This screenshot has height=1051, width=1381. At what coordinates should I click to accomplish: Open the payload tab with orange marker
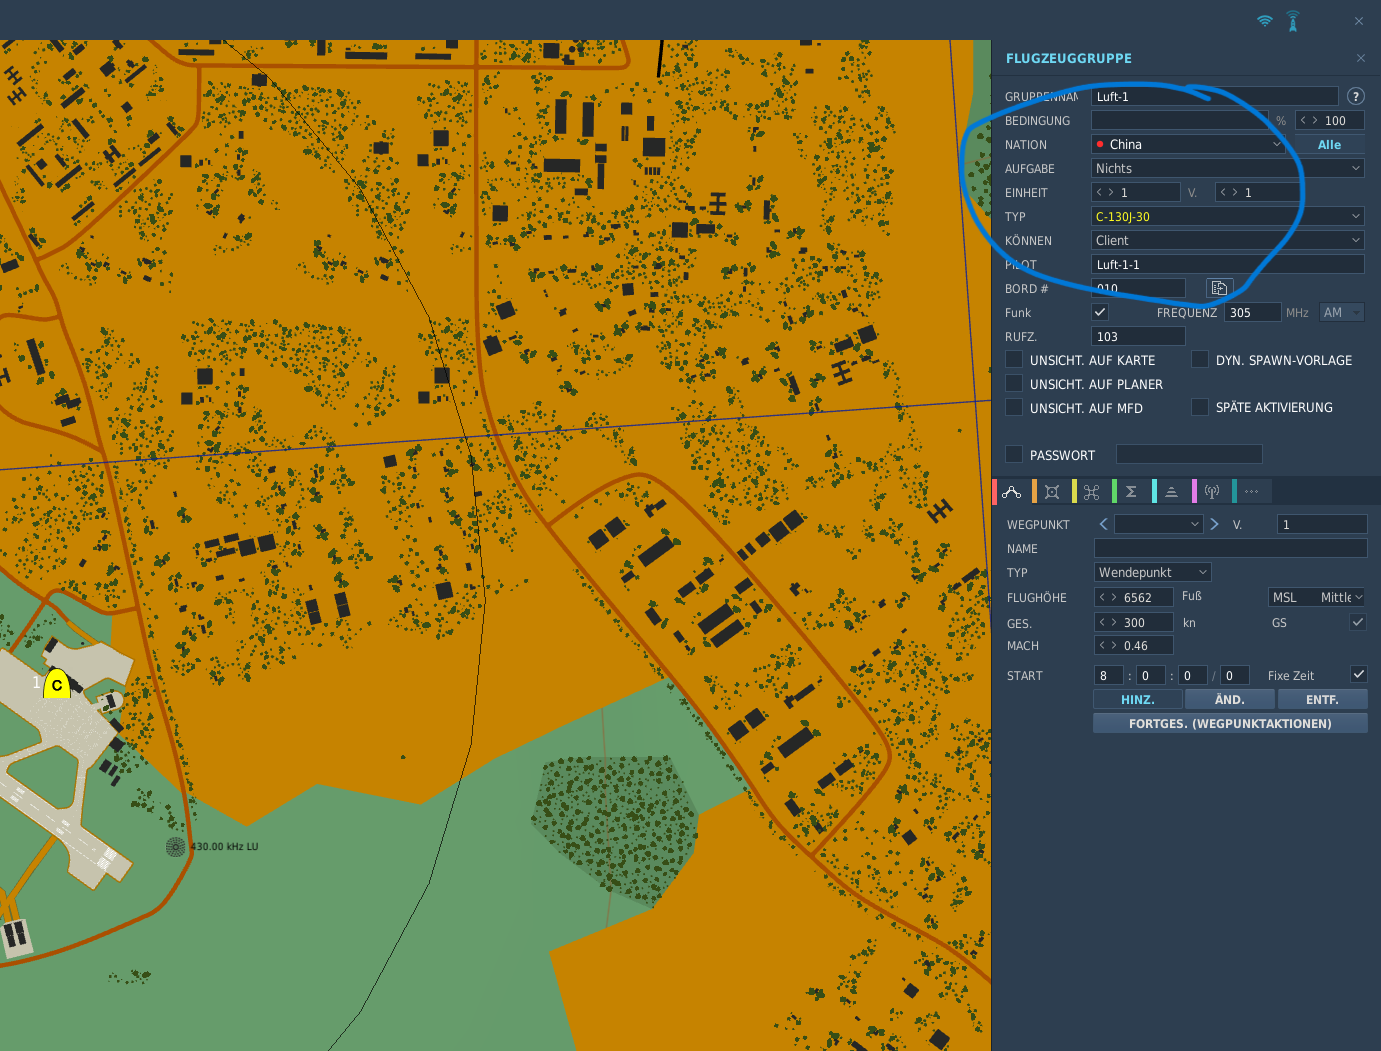(1052, 492)
